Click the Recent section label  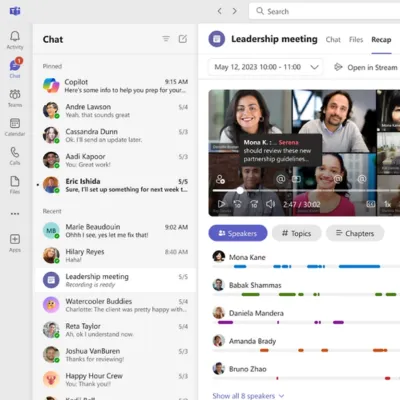click(x=52, y=211)
